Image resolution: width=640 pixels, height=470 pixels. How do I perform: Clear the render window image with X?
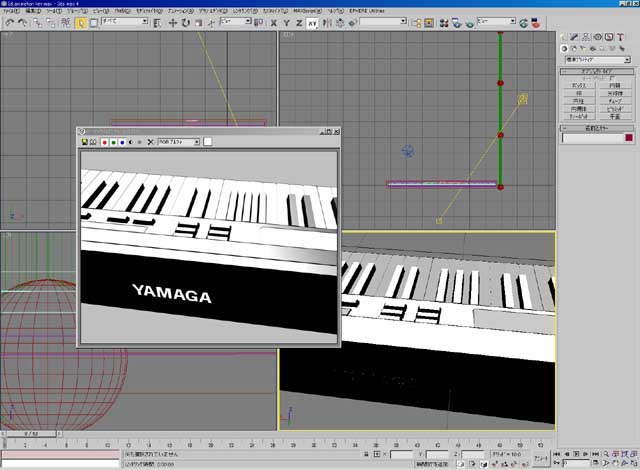click(150, 142)
